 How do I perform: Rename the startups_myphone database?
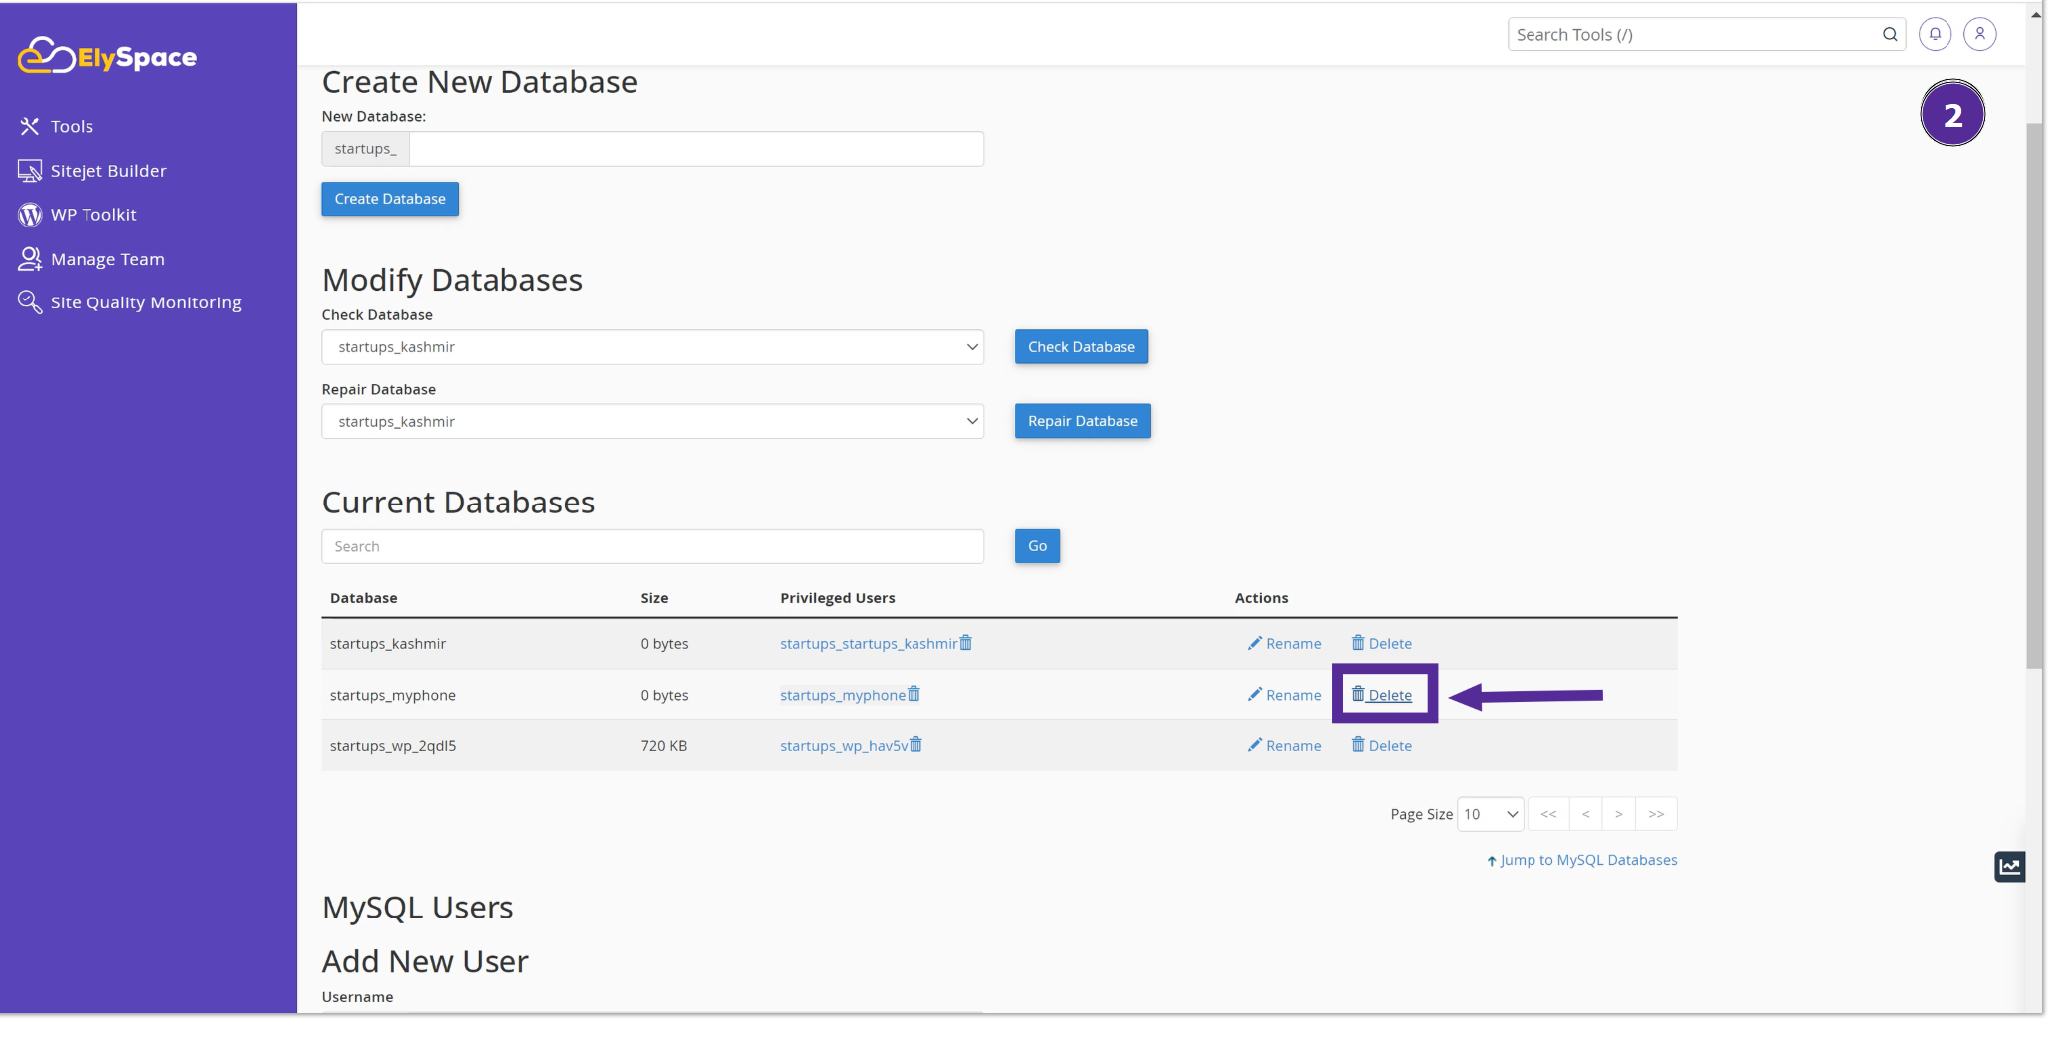click(x=1285, y=695)
